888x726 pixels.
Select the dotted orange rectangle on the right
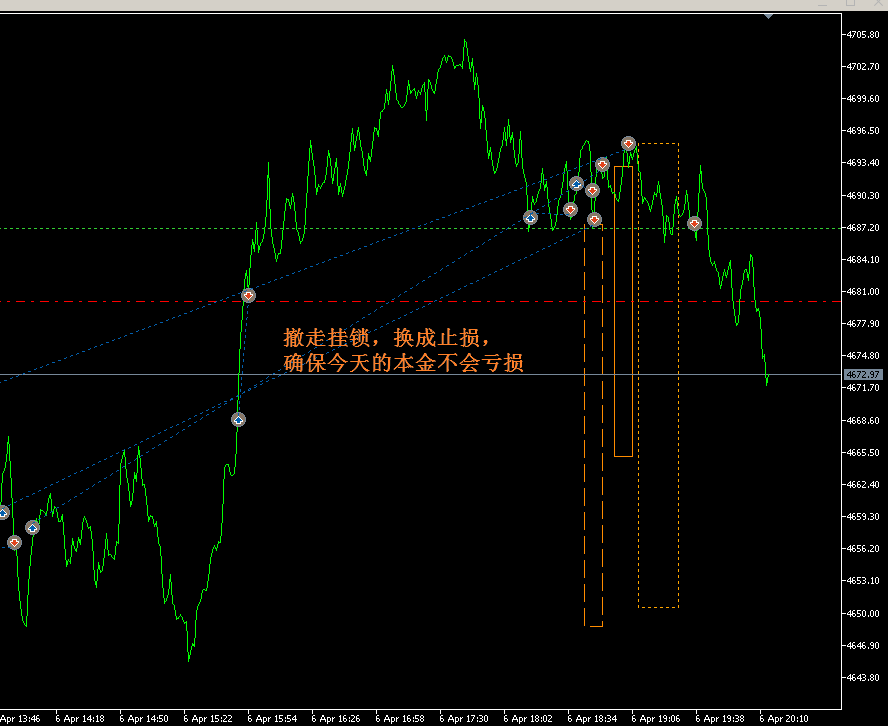pyautogui.click(x=678, y=400)
